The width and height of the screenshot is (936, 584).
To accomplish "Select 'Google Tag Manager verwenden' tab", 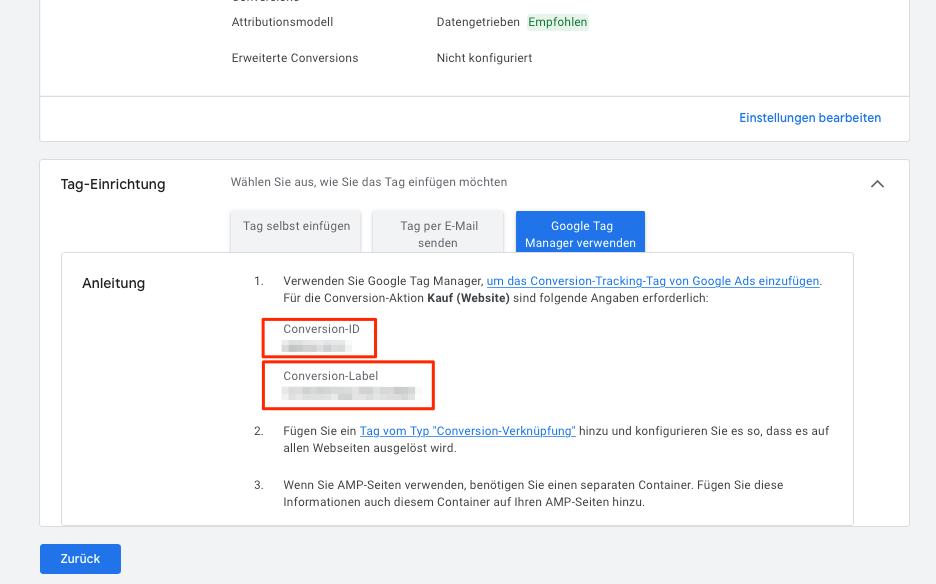I will [580, 231].
